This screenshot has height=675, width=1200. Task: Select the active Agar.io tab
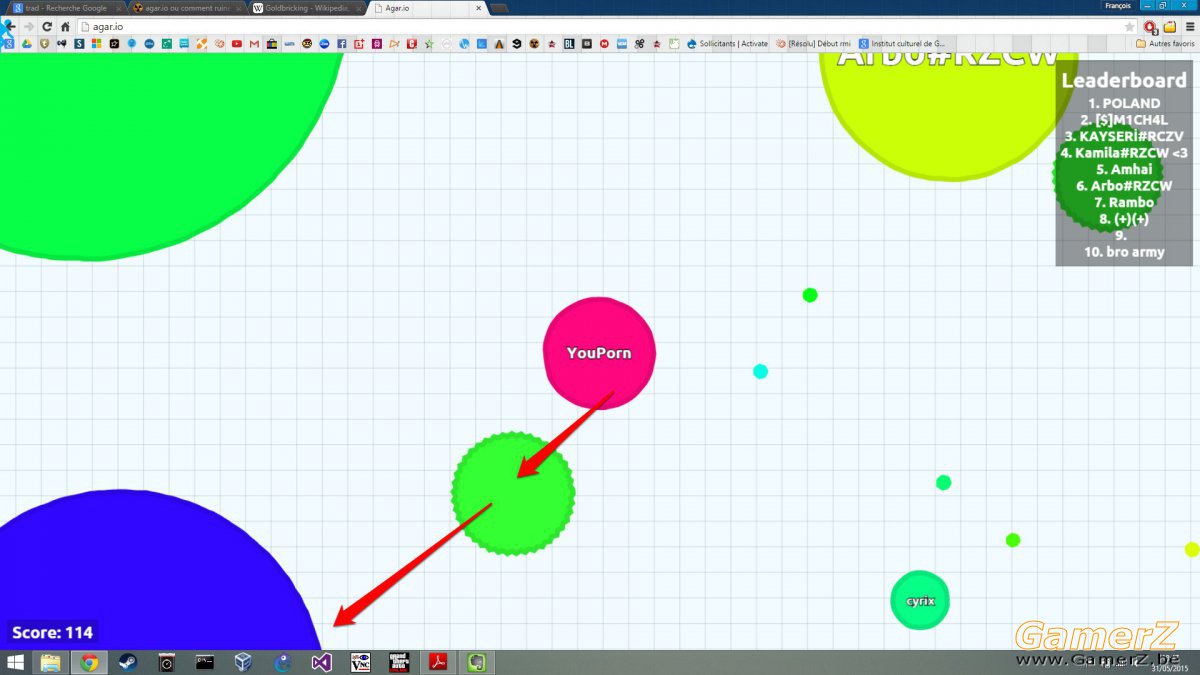click(x=425, y=8)
